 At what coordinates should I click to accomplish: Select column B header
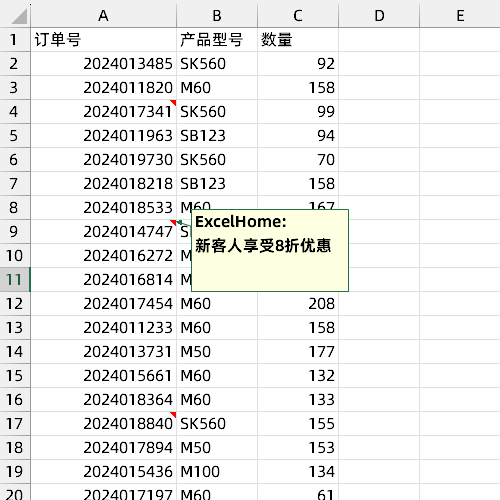[x=217, y=16]
